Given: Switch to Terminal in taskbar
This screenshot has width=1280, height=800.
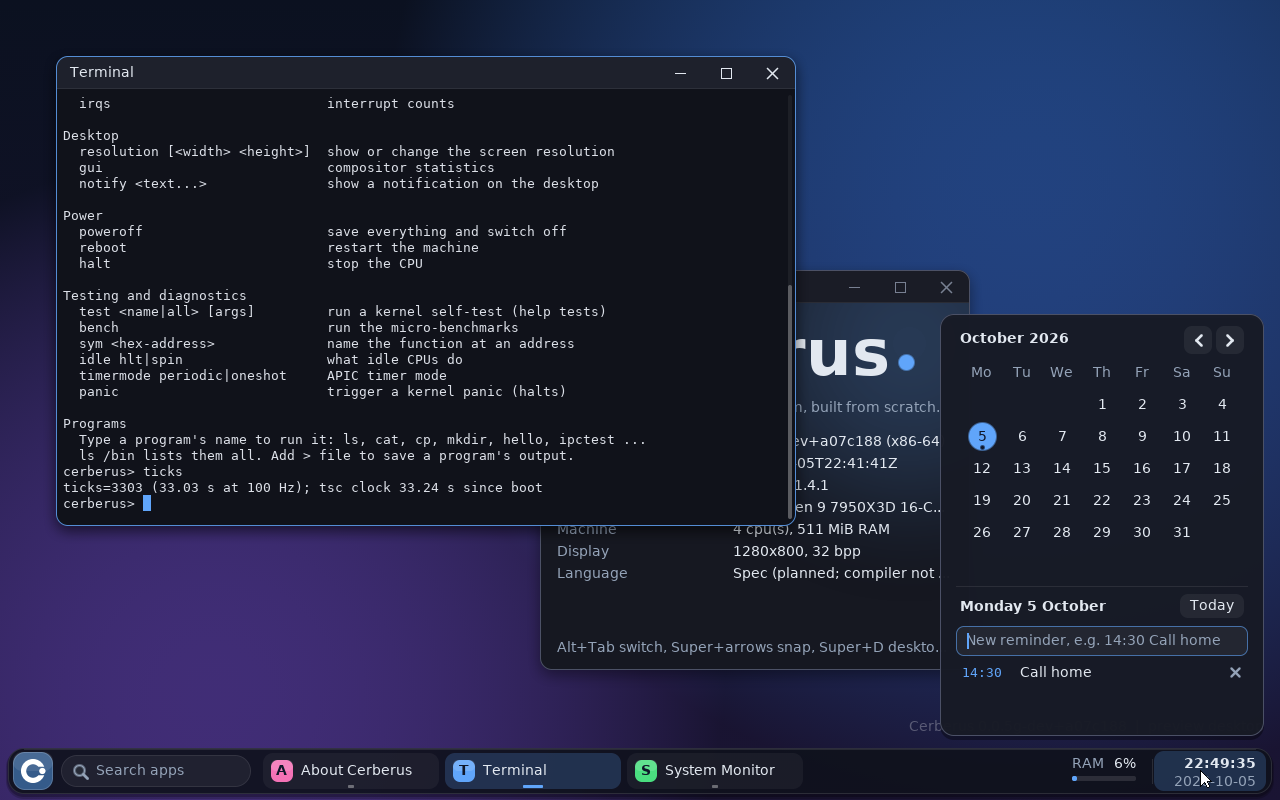Looking at the screenshot, I should point(533,770).
